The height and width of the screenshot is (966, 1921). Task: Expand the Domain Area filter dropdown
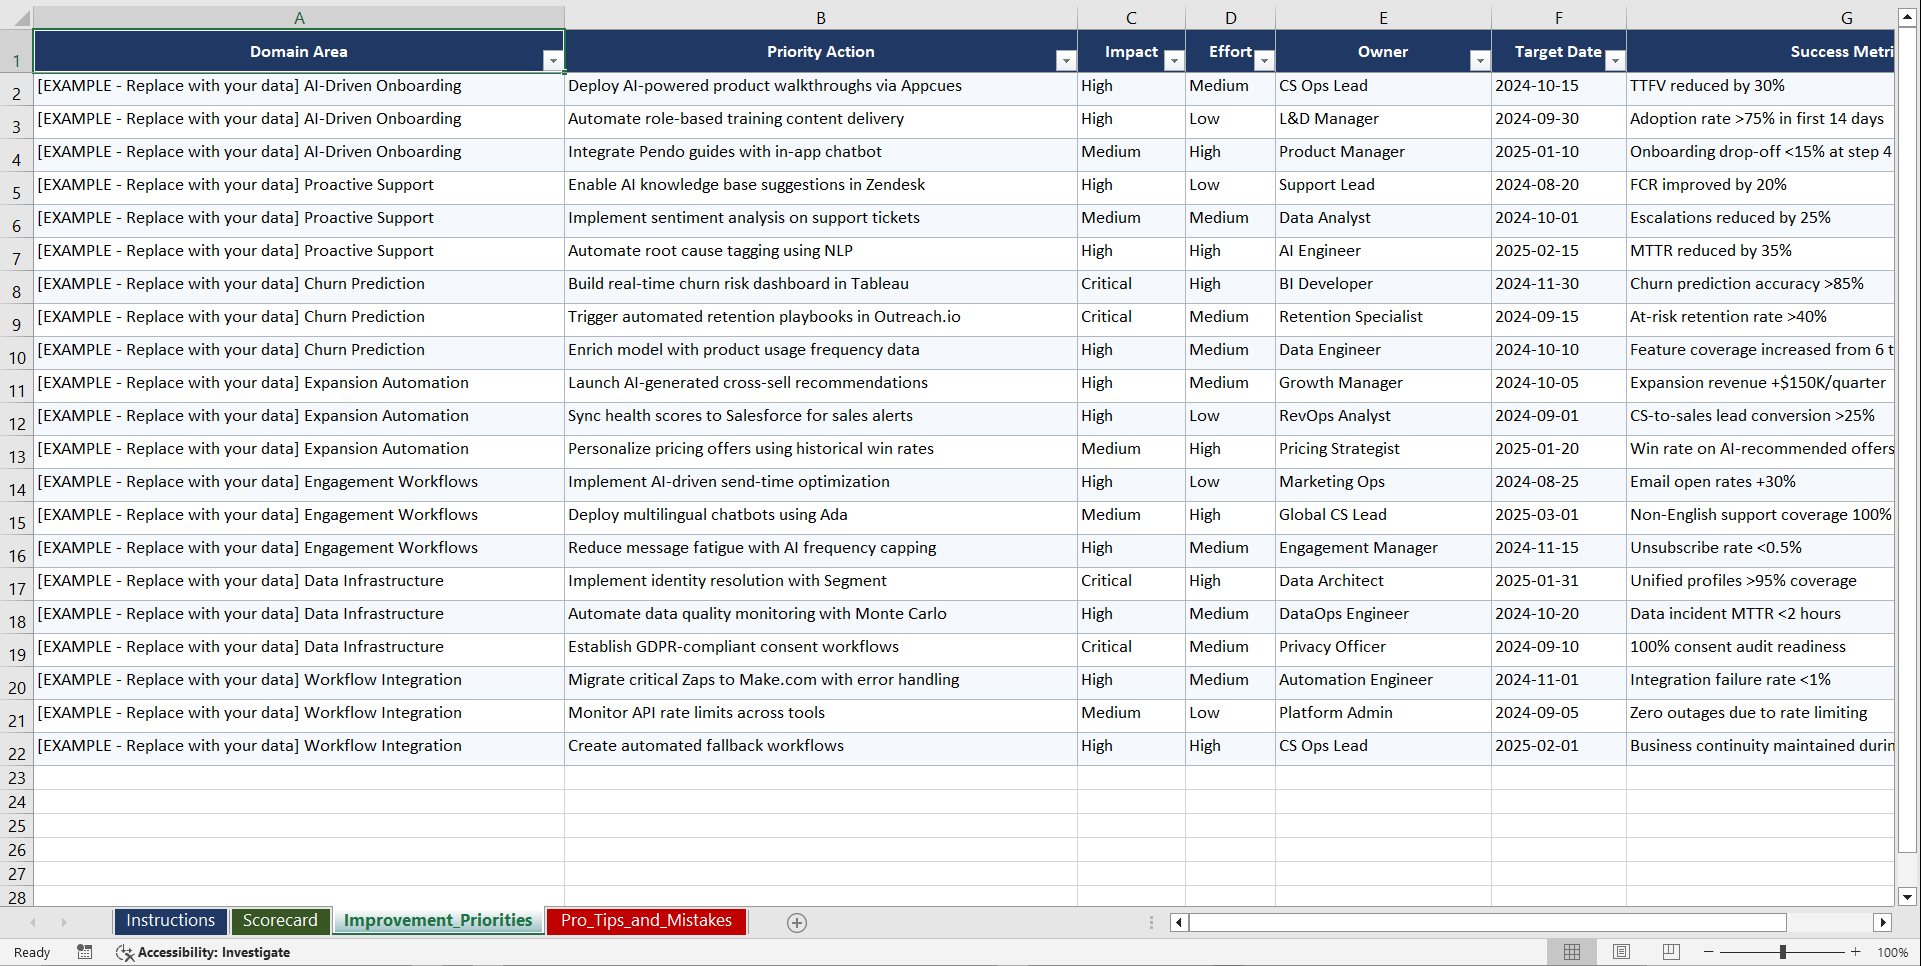[553, 61]
